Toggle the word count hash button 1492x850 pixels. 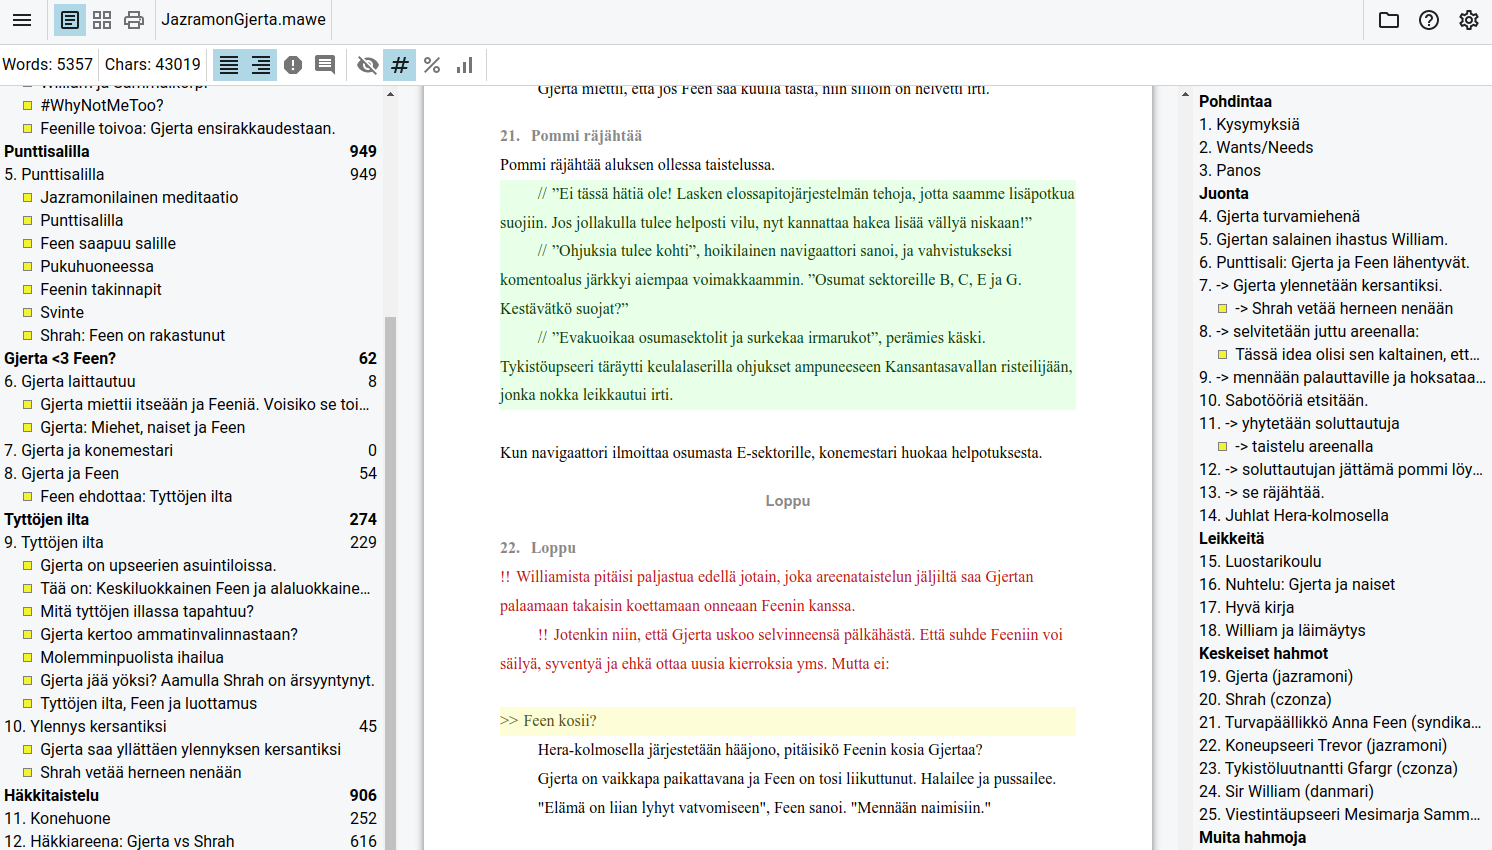400,65
